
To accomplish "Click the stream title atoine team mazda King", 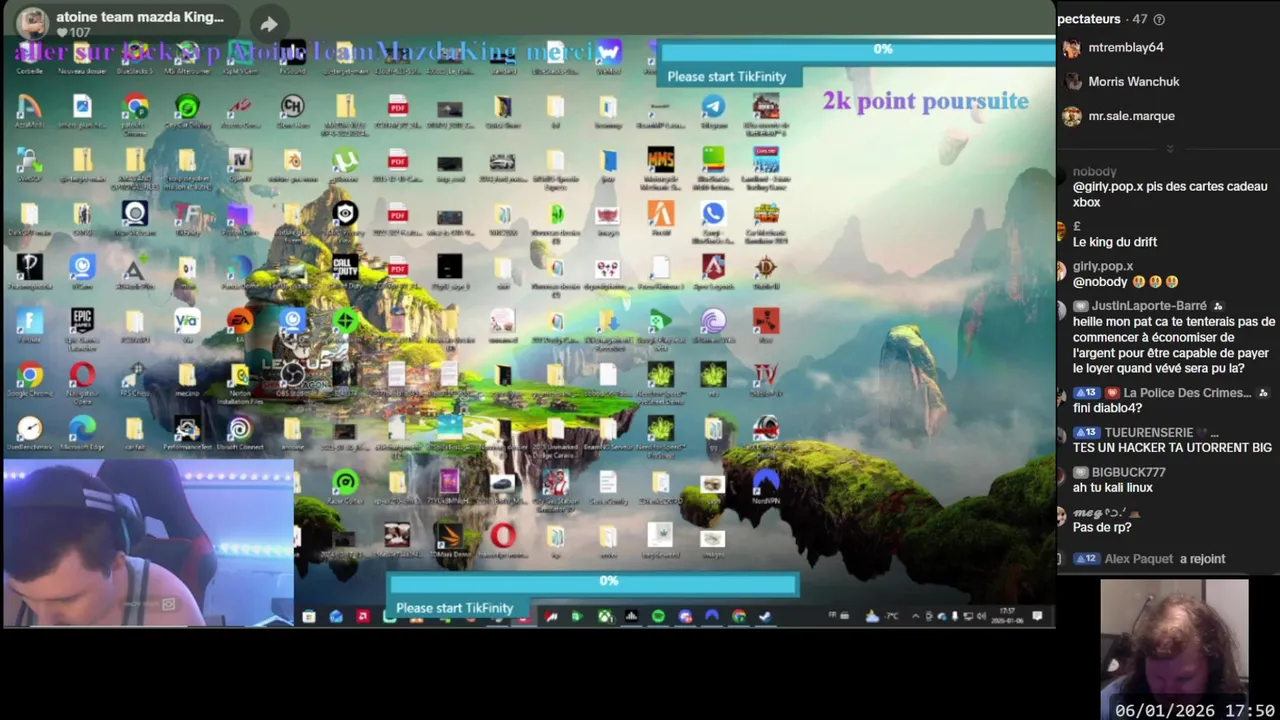I will tap(140, 17).
